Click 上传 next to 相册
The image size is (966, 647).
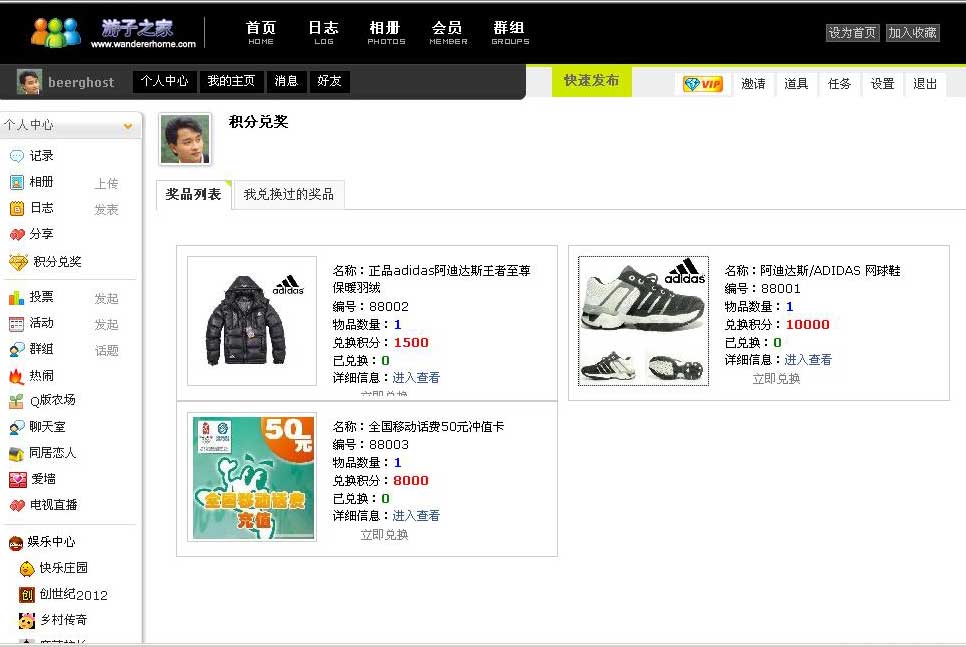pos(107,184)
